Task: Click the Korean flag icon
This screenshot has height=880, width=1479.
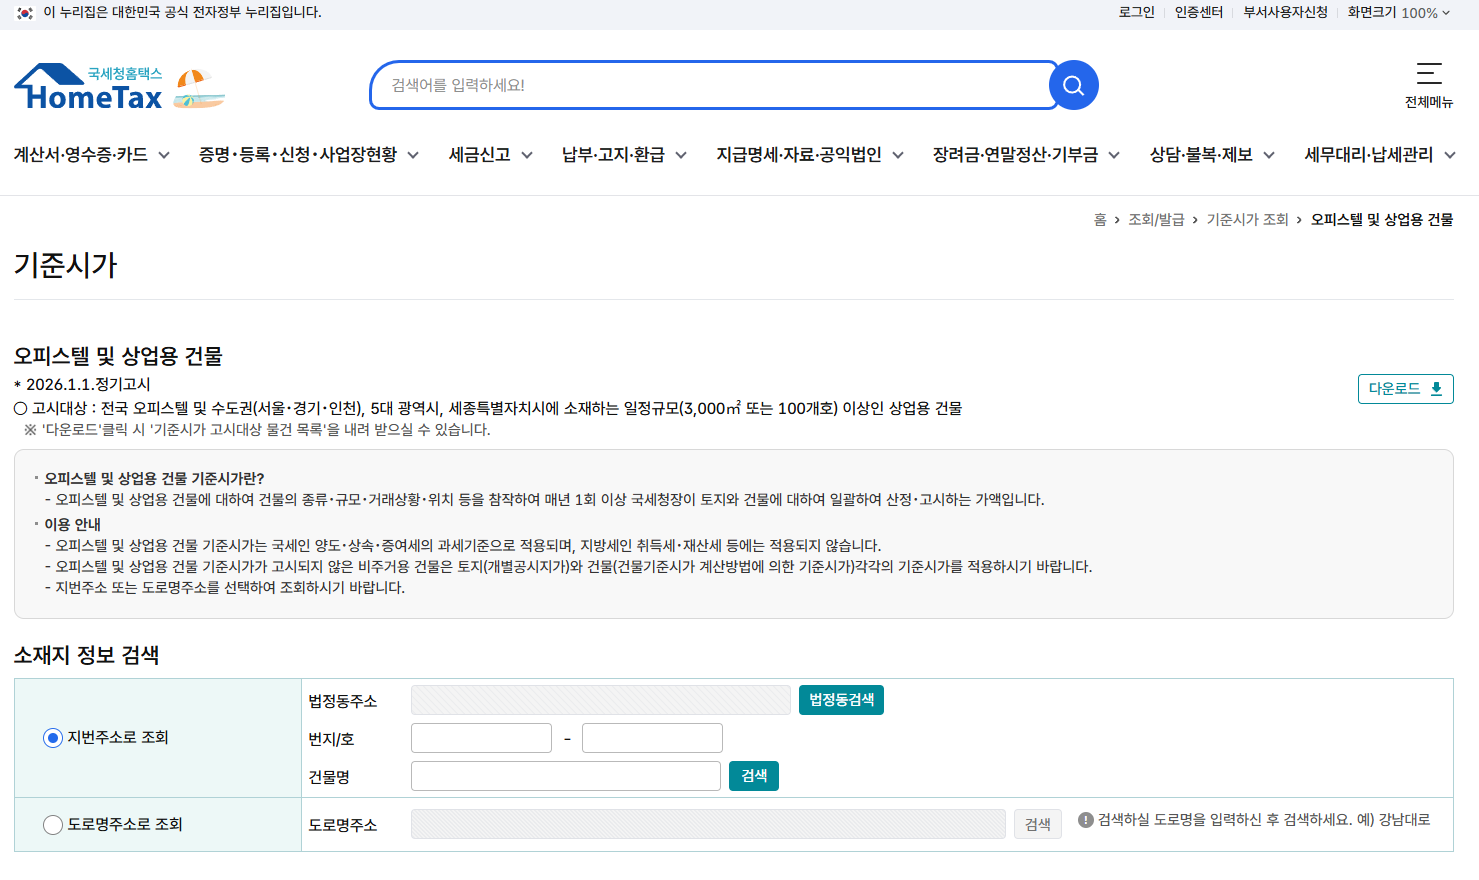Action: coord(25,13)
